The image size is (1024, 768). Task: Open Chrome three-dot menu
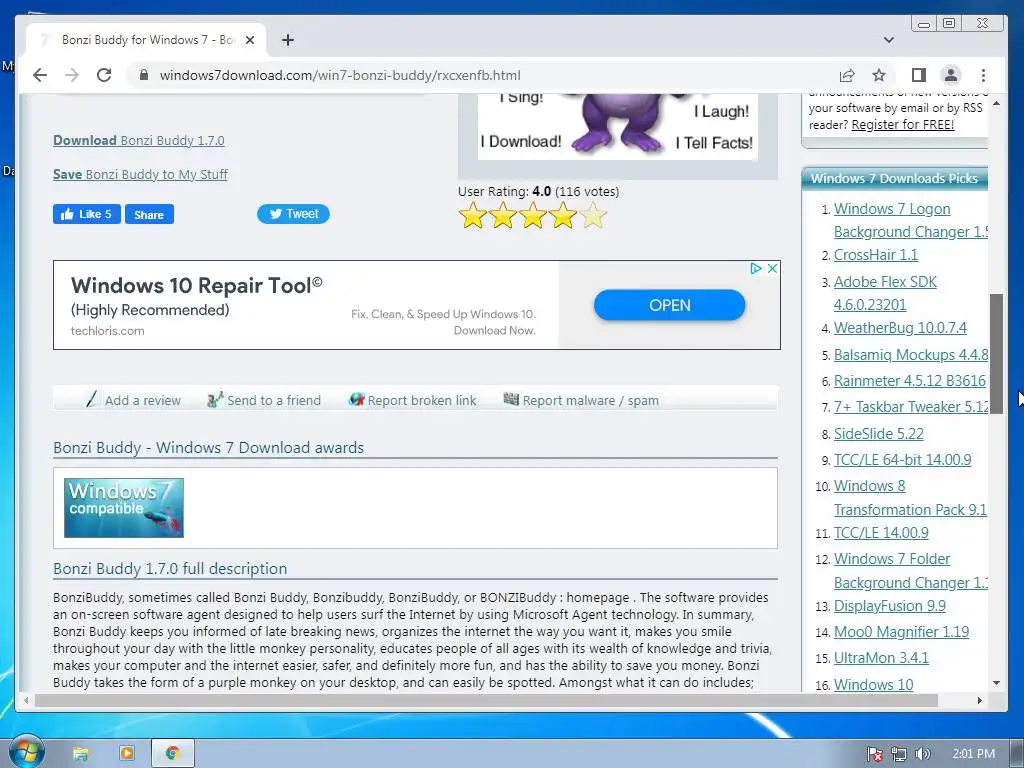pos(983,75)
